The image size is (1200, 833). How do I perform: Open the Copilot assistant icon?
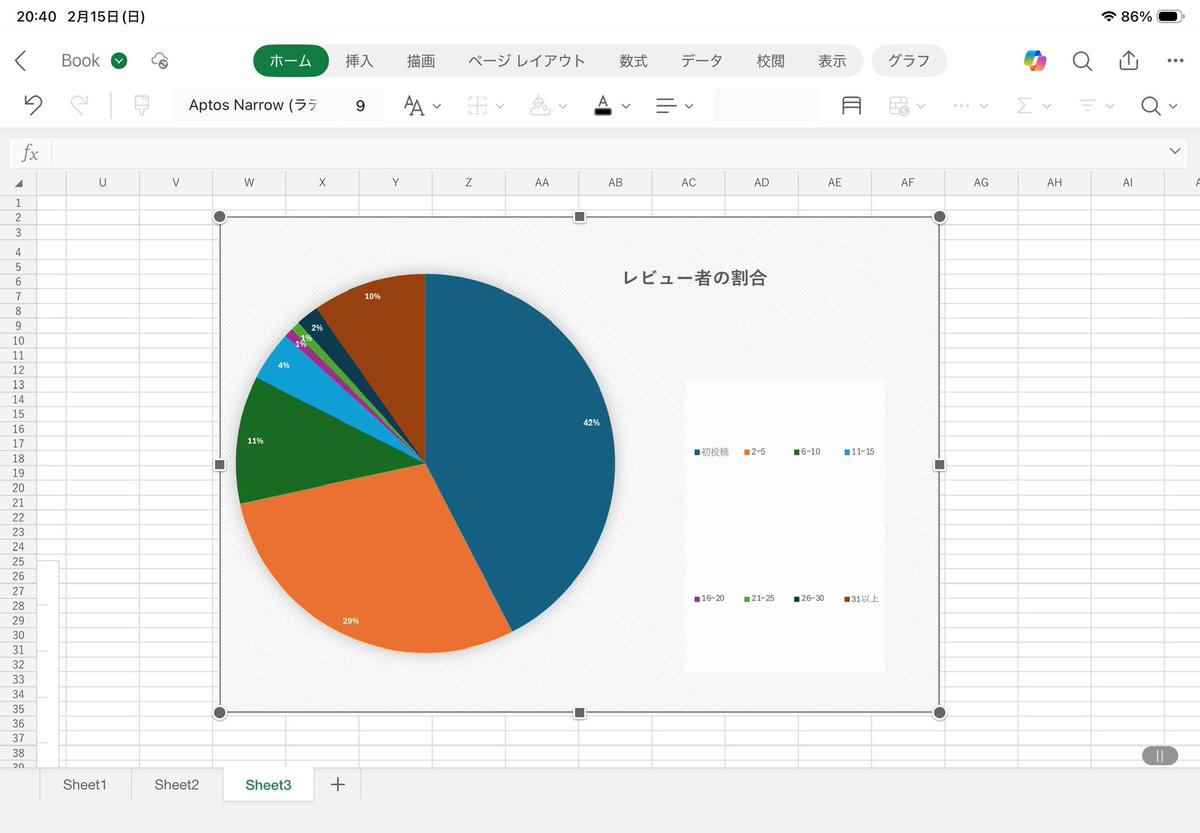tap(1035, 61)
